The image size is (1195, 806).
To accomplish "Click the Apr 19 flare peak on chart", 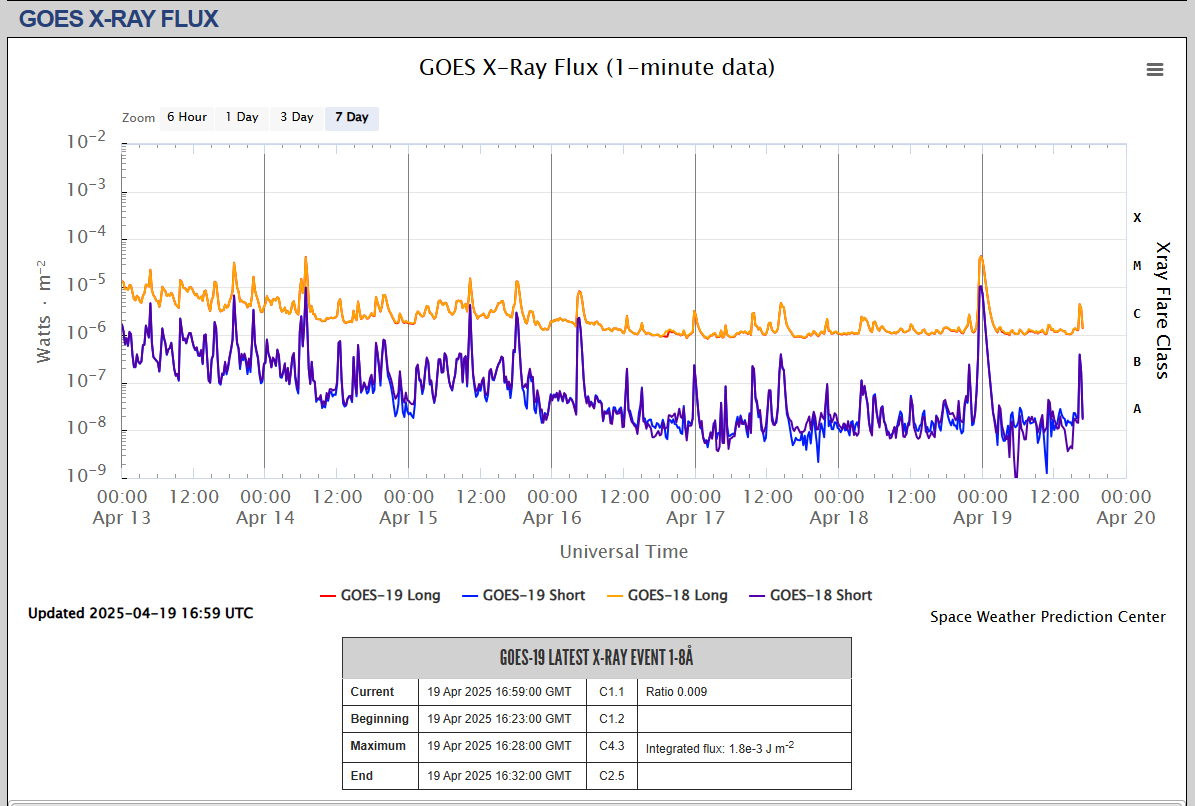I will pyautogui.click(x=981, y=257).
